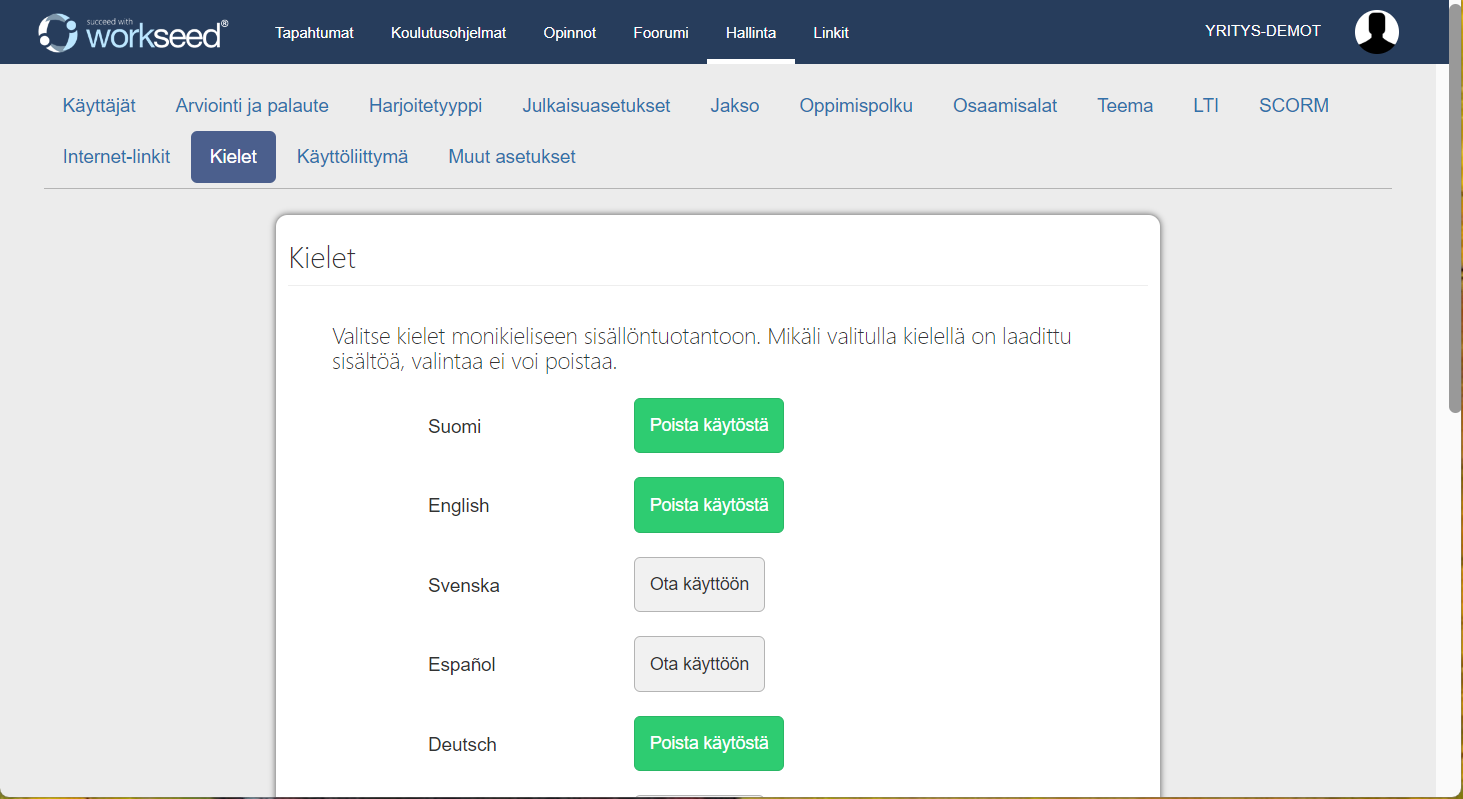Open the Foorumi page
Viewport: 1463px width, 799px height.
(660, 33)
